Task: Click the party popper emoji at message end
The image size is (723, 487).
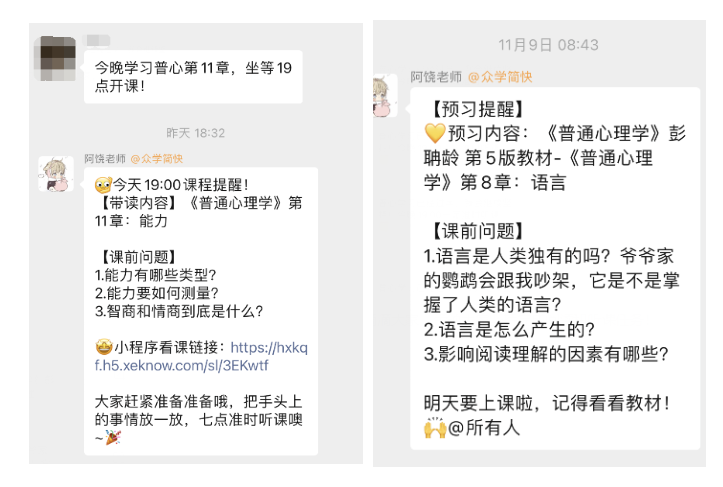Action: coord(113,437)
